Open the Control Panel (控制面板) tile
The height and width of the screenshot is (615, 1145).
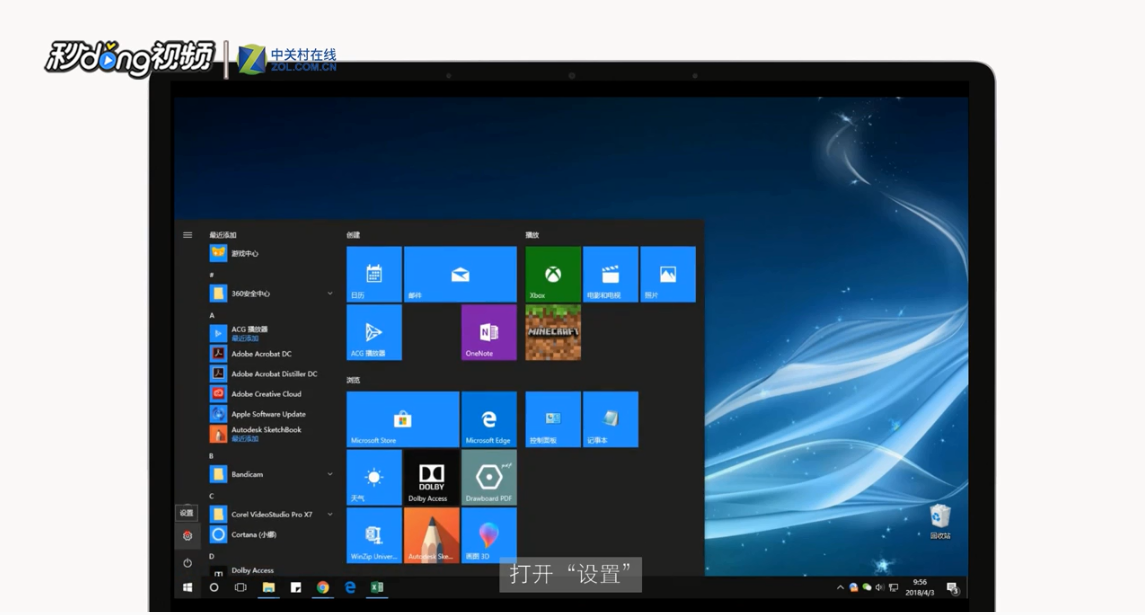coord(552,419)
